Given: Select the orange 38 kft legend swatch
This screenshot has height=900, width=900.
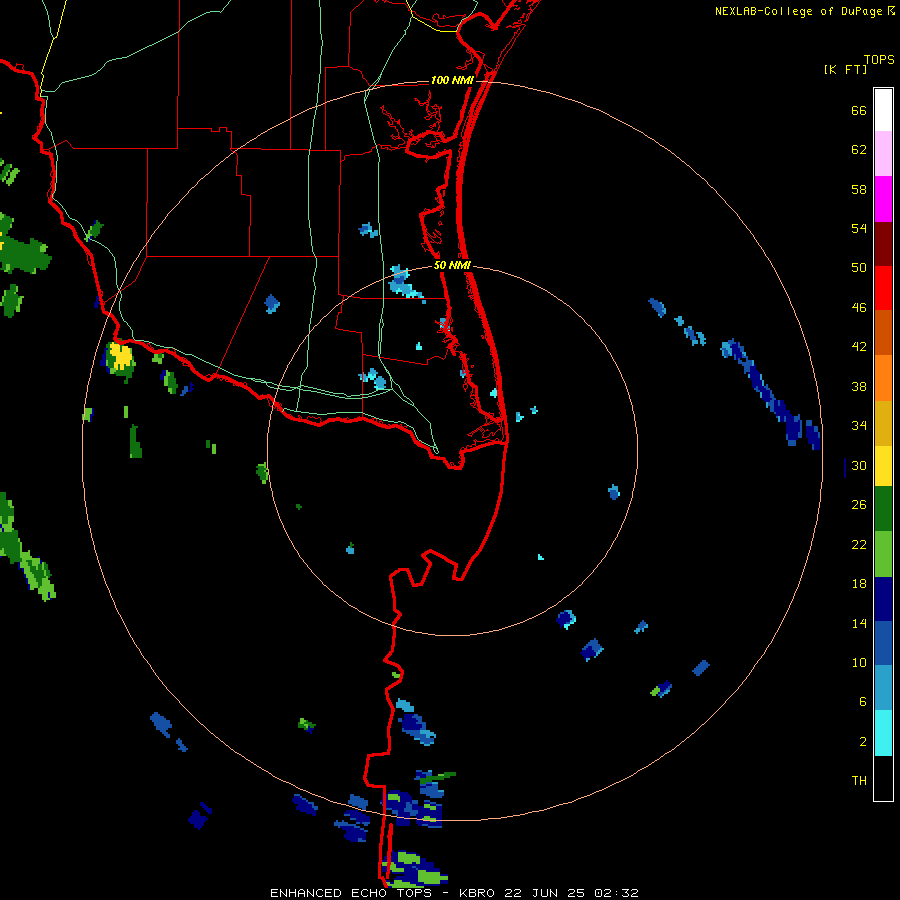Looking at the screenshot, I should [x=883, y=378].
